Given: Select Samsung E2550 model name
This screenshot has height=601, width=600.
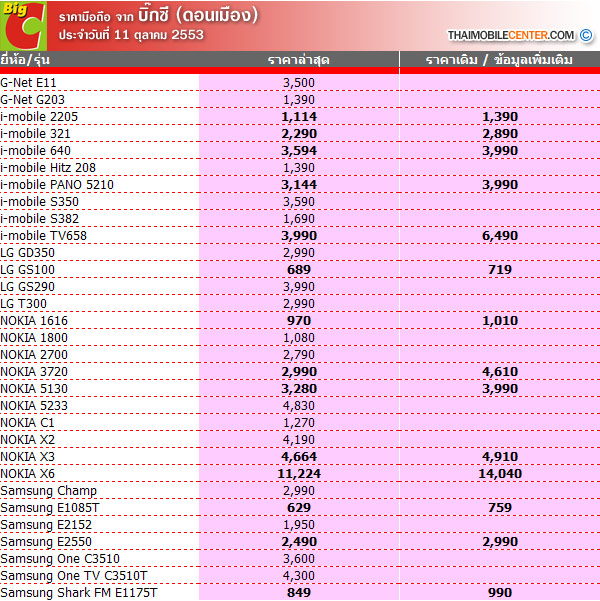Looking at the screenshot, I should coord(46,542).
